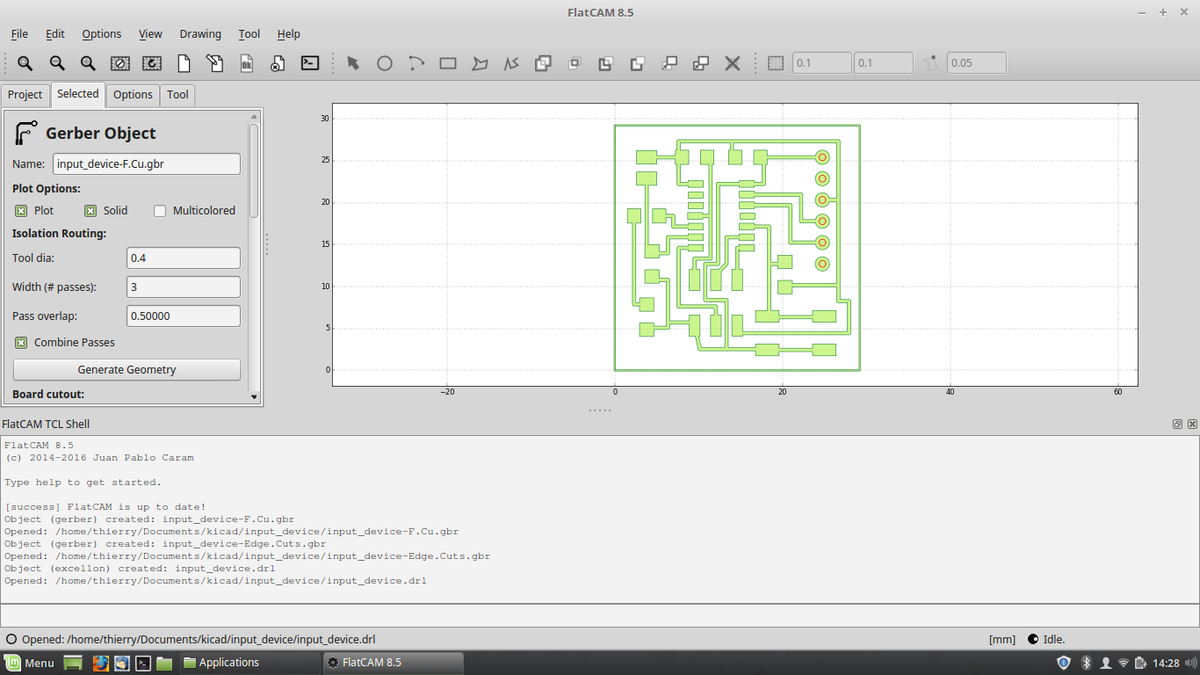The image size is (1200, 675).
Task: Undock the FlatCAM TCL Shell panel
Action: [x=1178, y=425]
